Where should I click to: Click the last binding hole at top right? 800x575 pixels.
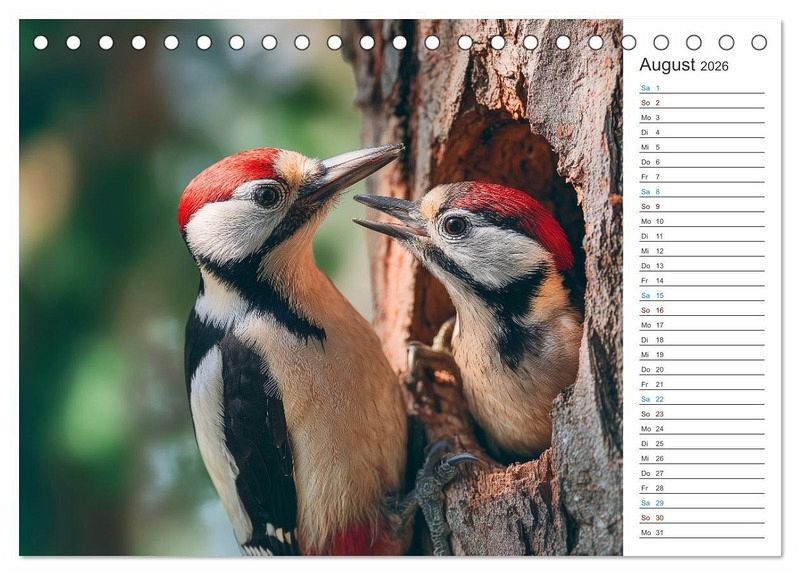(x=759, y=43)
